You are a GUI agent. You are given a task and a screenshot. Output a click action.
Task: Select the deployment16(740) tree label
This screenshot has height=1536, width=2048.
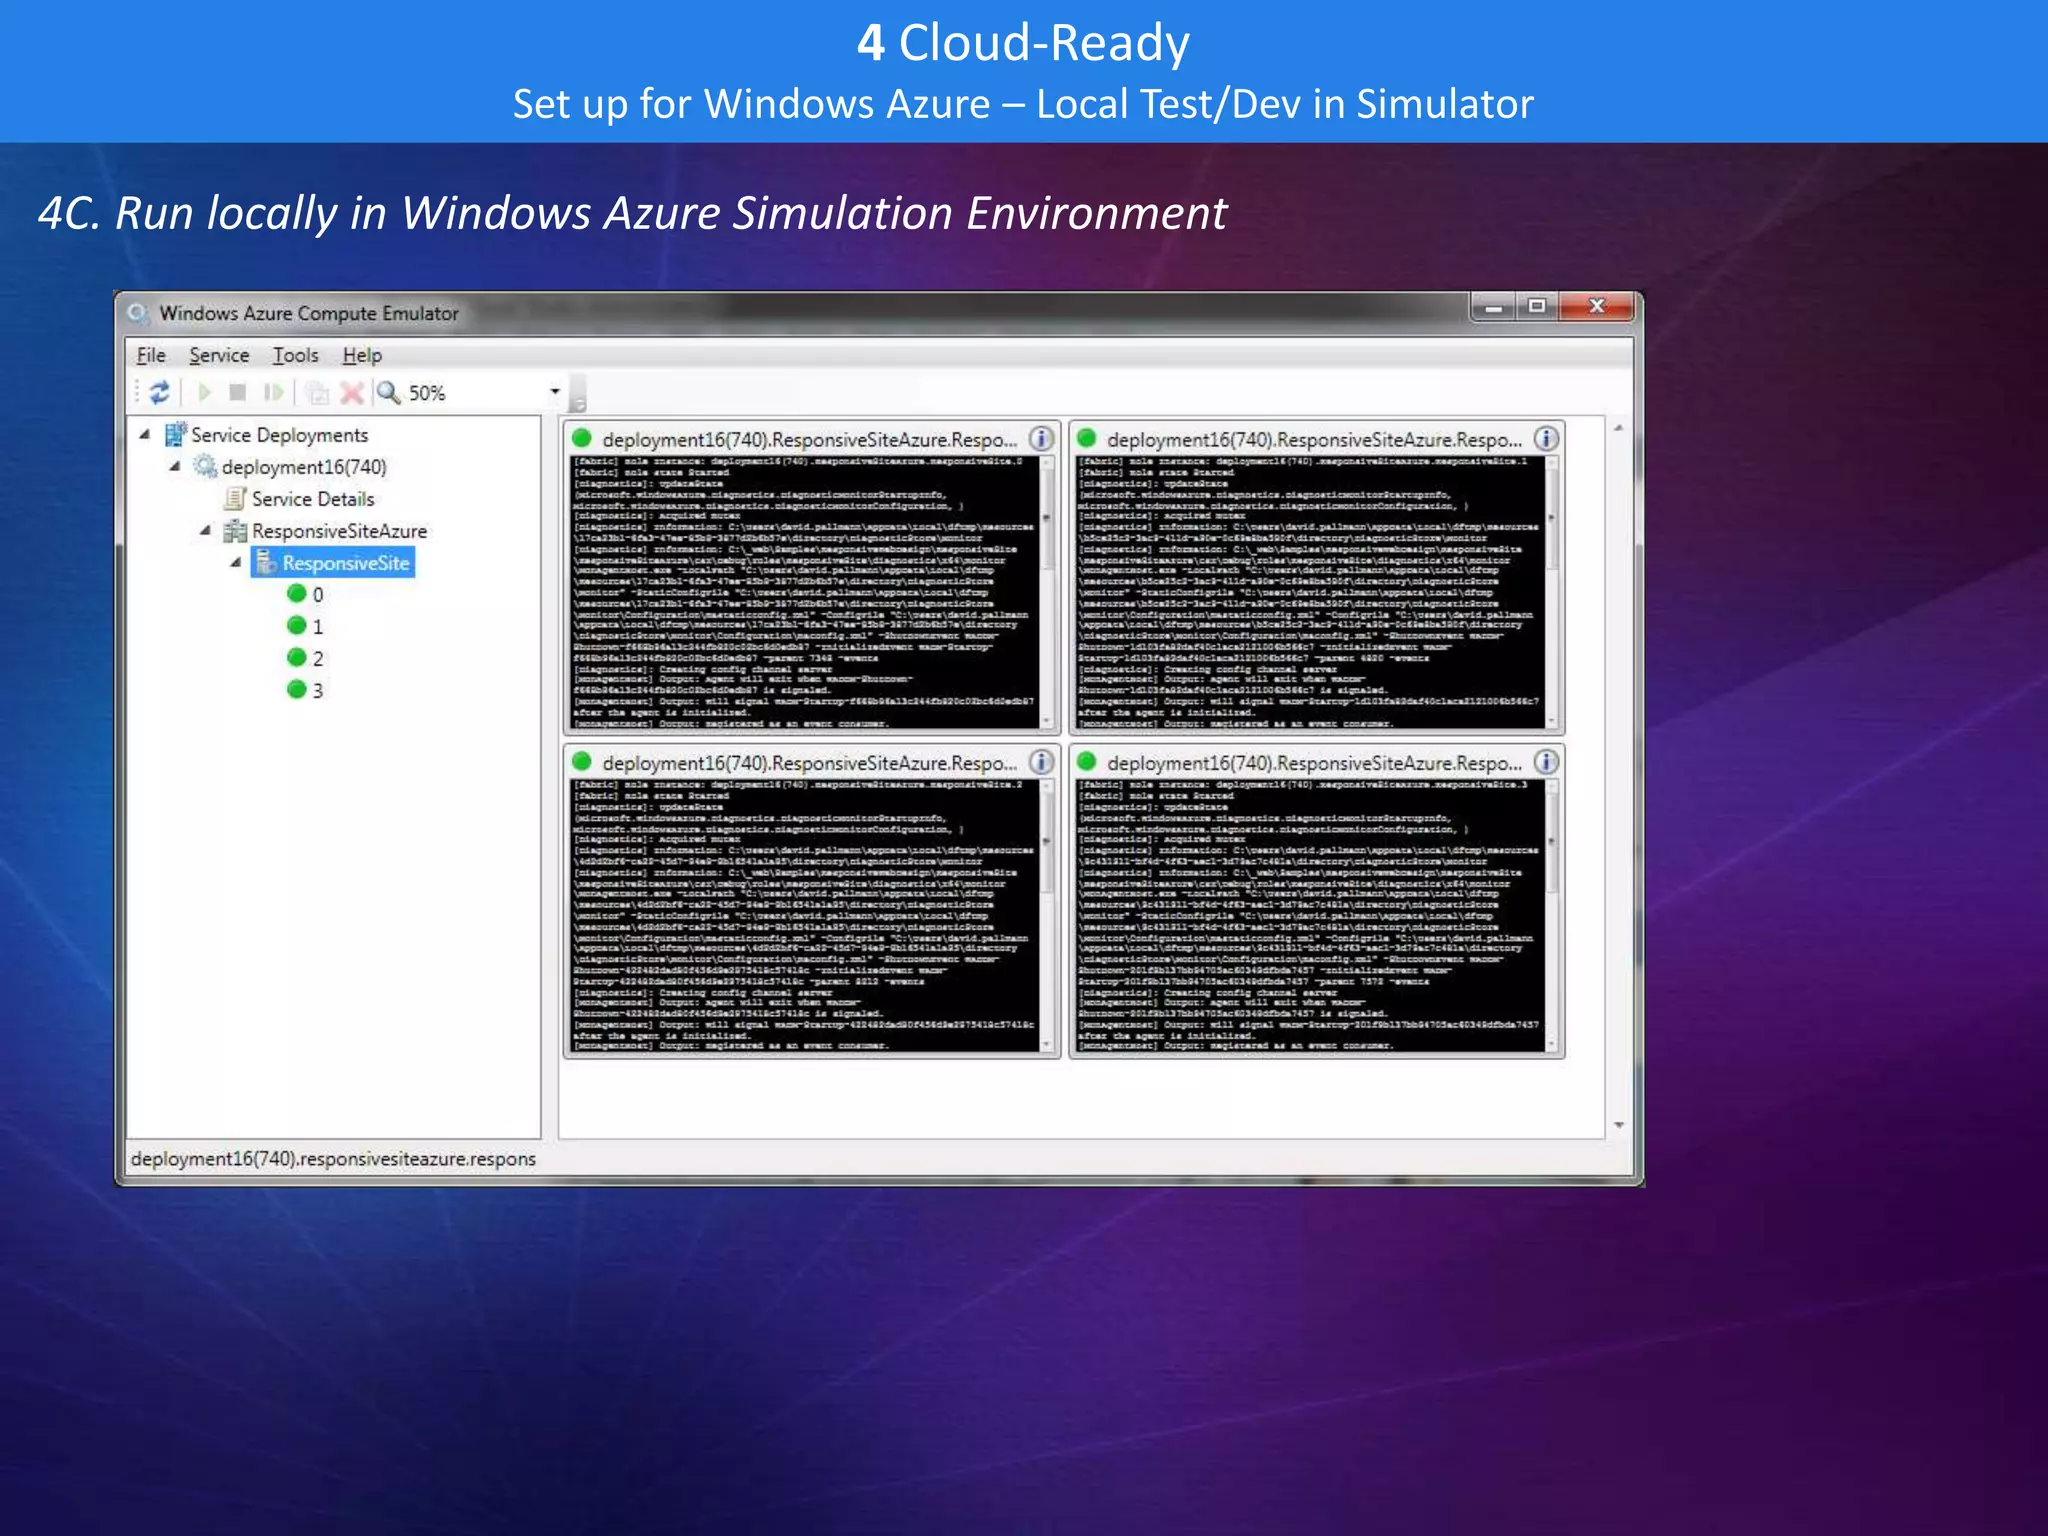[x=304, y=467]
